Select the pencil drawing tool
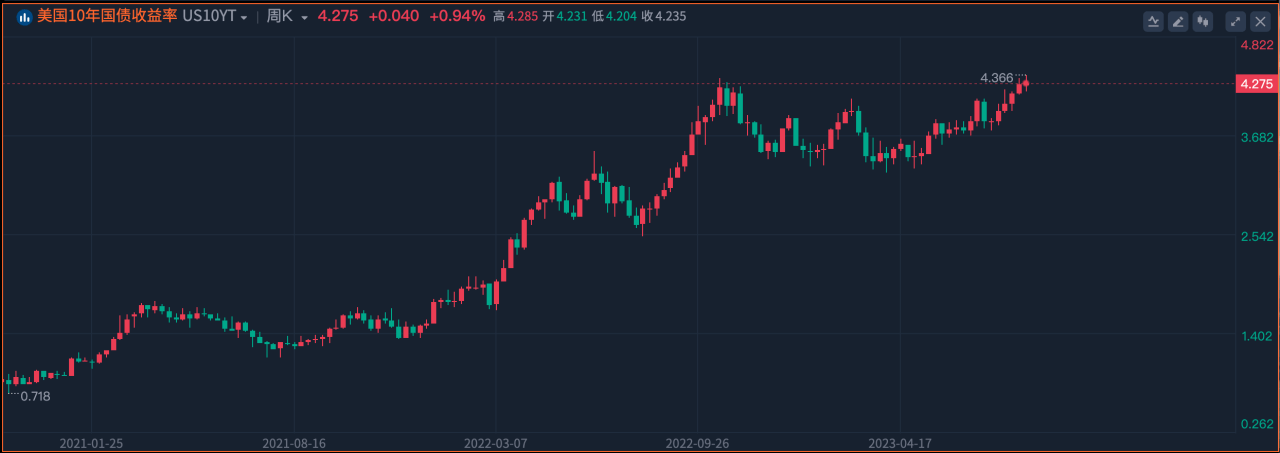Viewport: 1280px width, 453px height. (x=1178, y=21)
